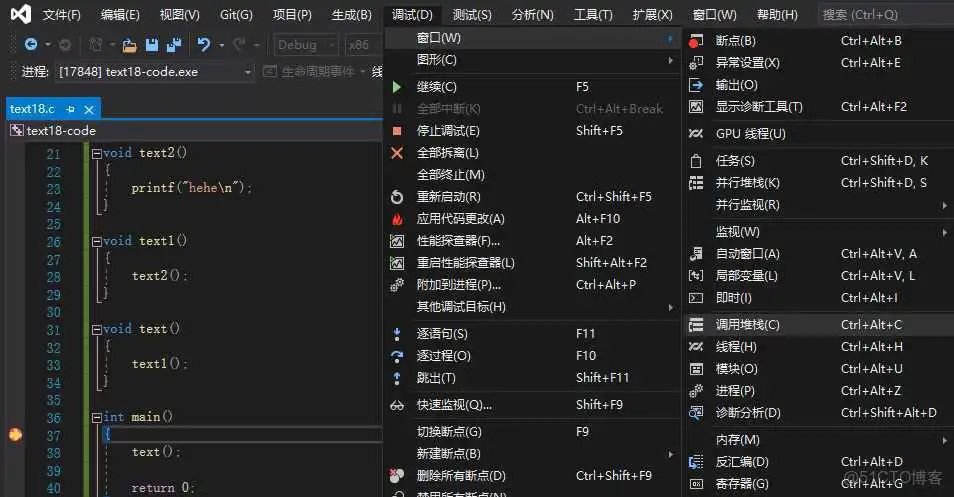Close the text18.c tab
954x497 pixels.
pyautogui.click(x=89, y=109)
